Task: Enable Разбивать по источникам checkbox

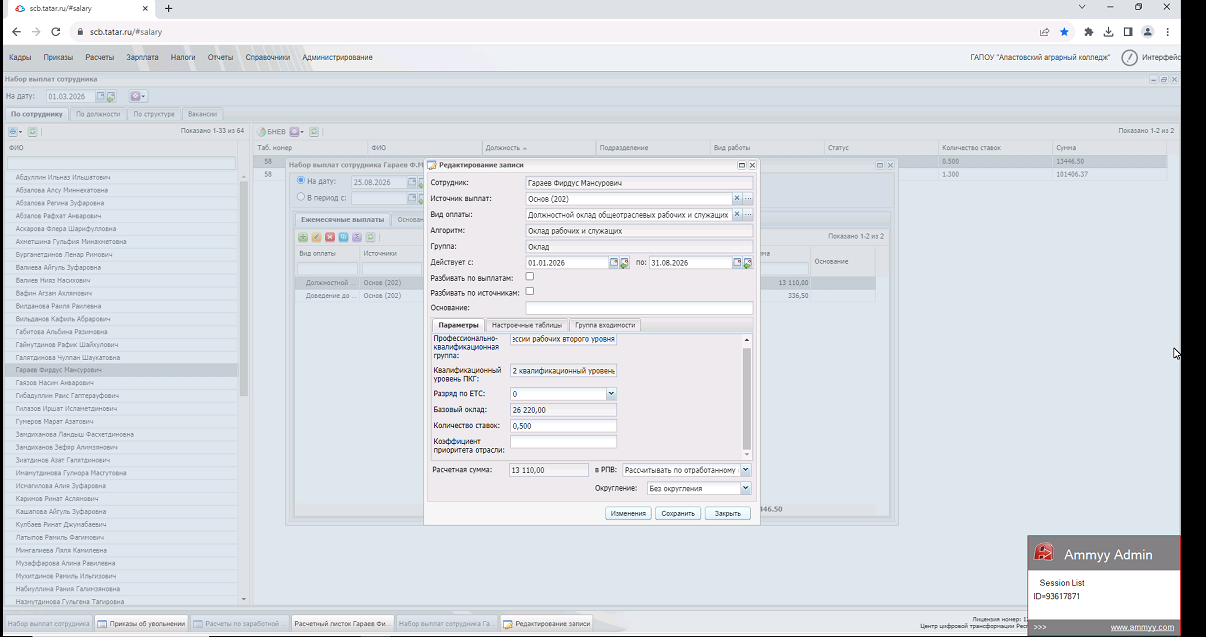Action: pyautogui.click(x=530, y=292)
